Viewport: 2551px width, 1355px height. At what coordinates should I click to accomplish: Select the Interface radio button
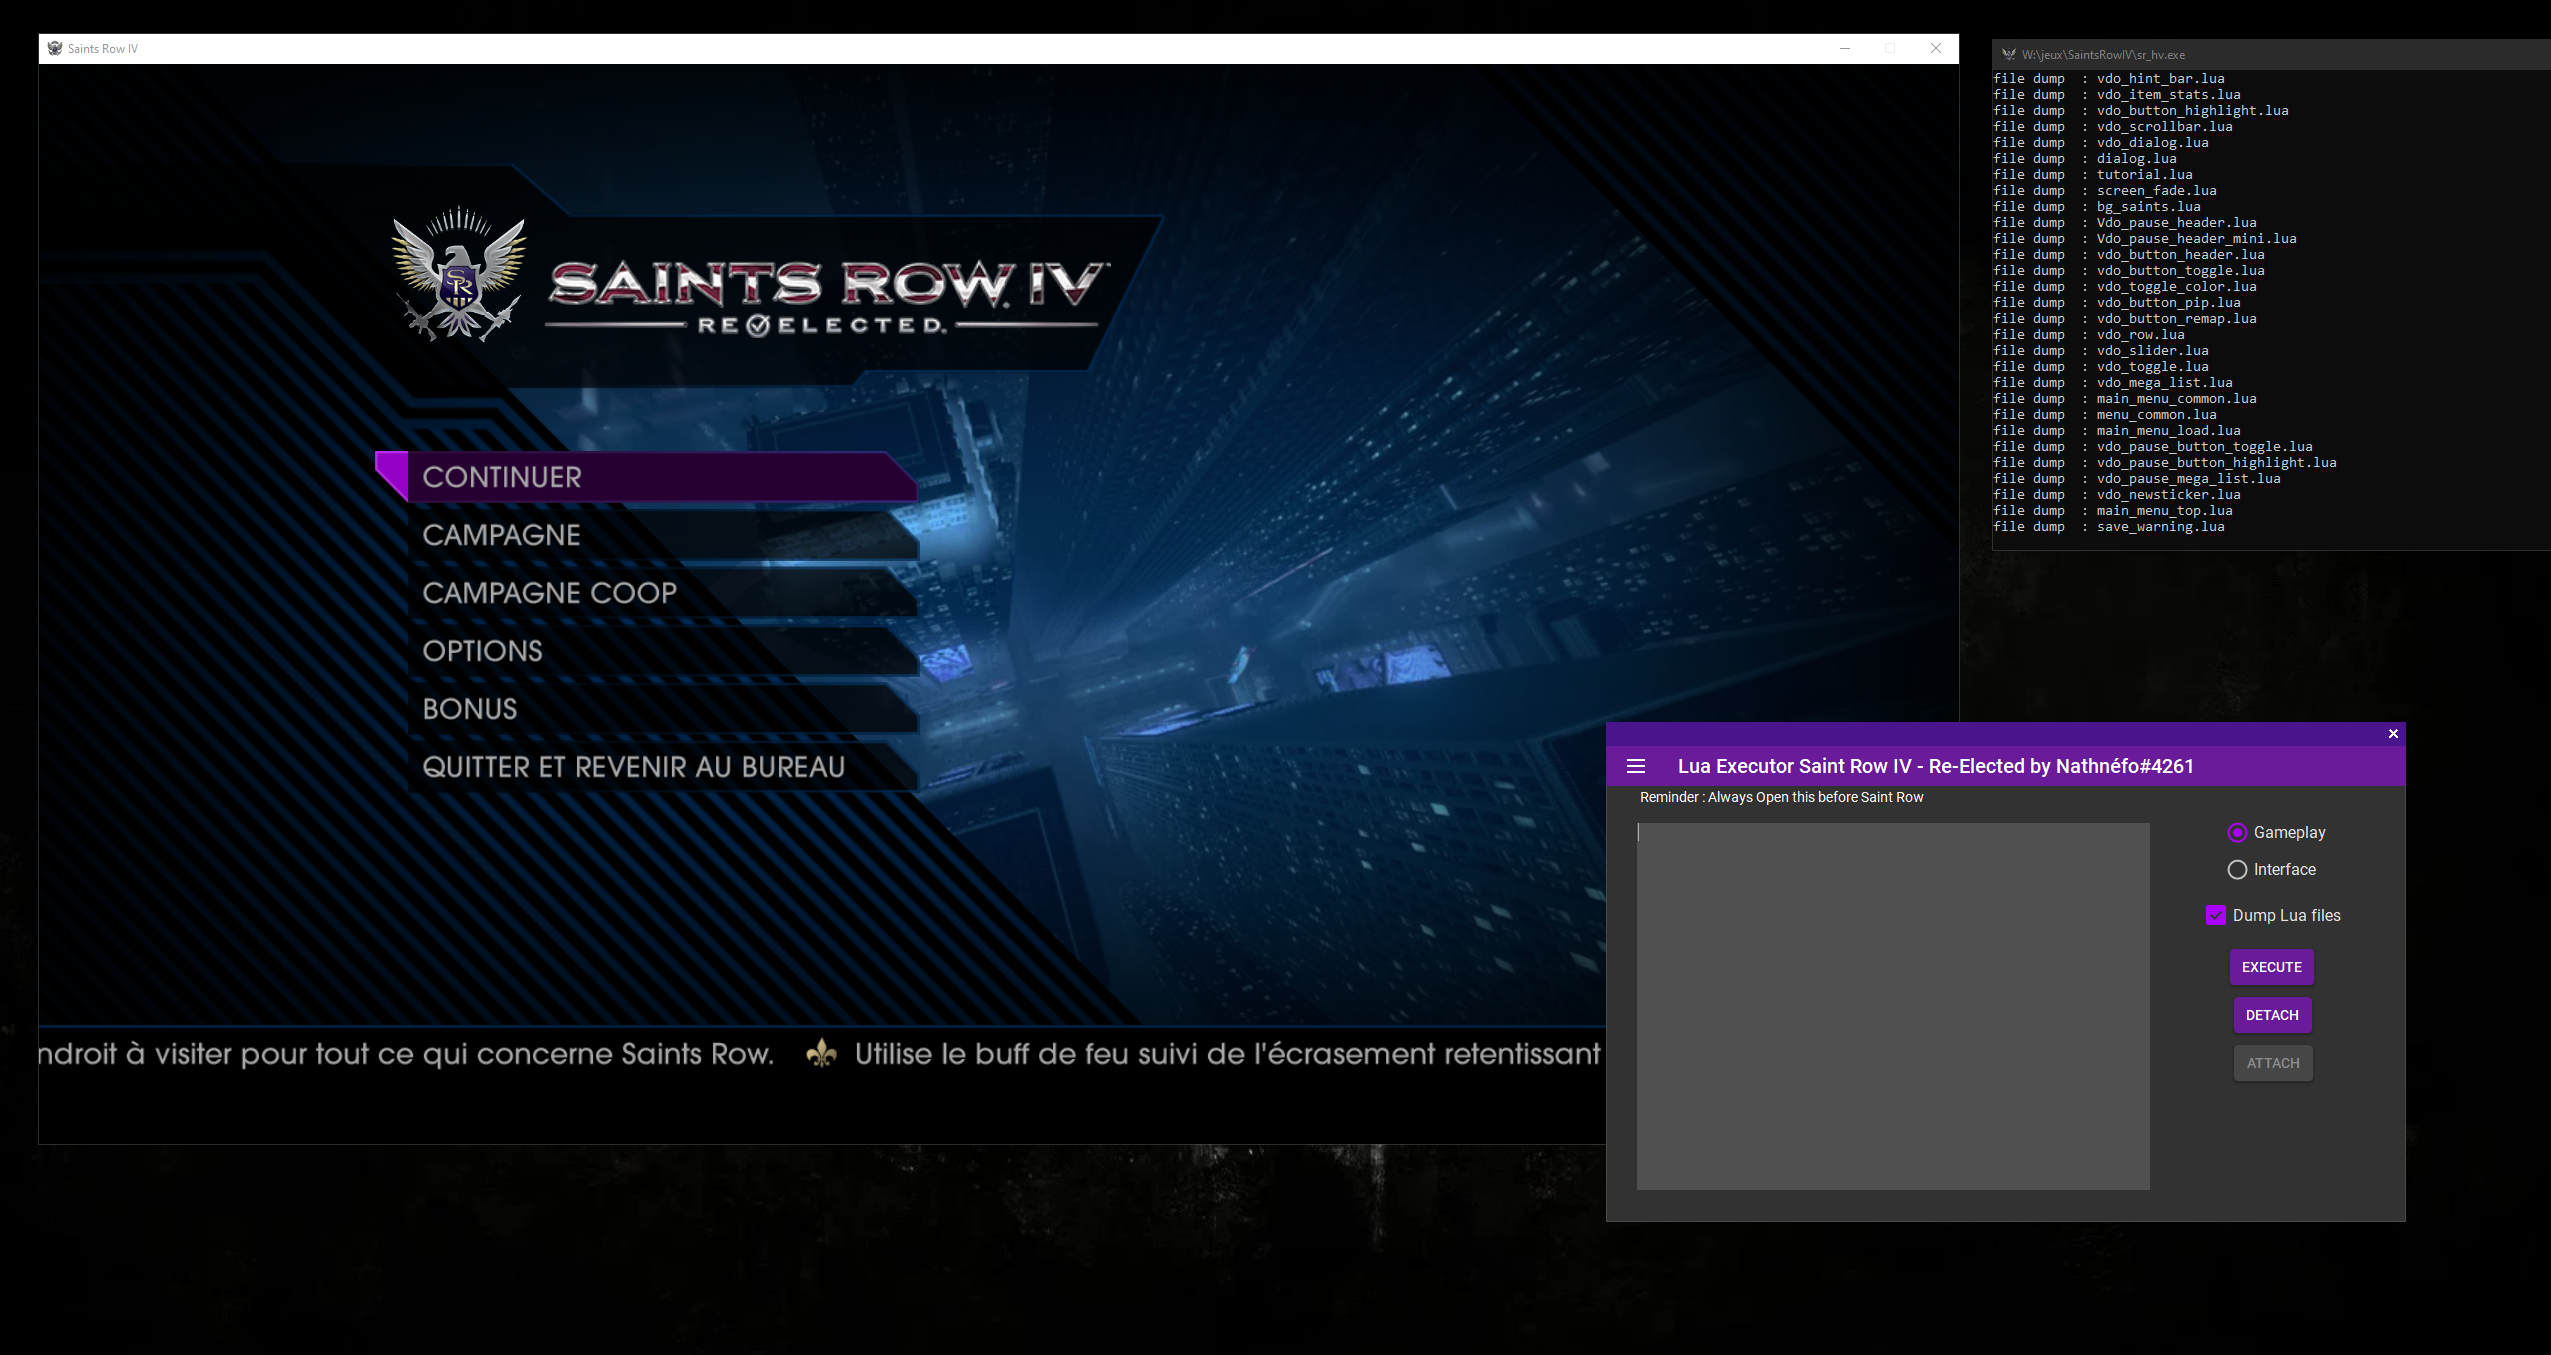point(2237,870)
